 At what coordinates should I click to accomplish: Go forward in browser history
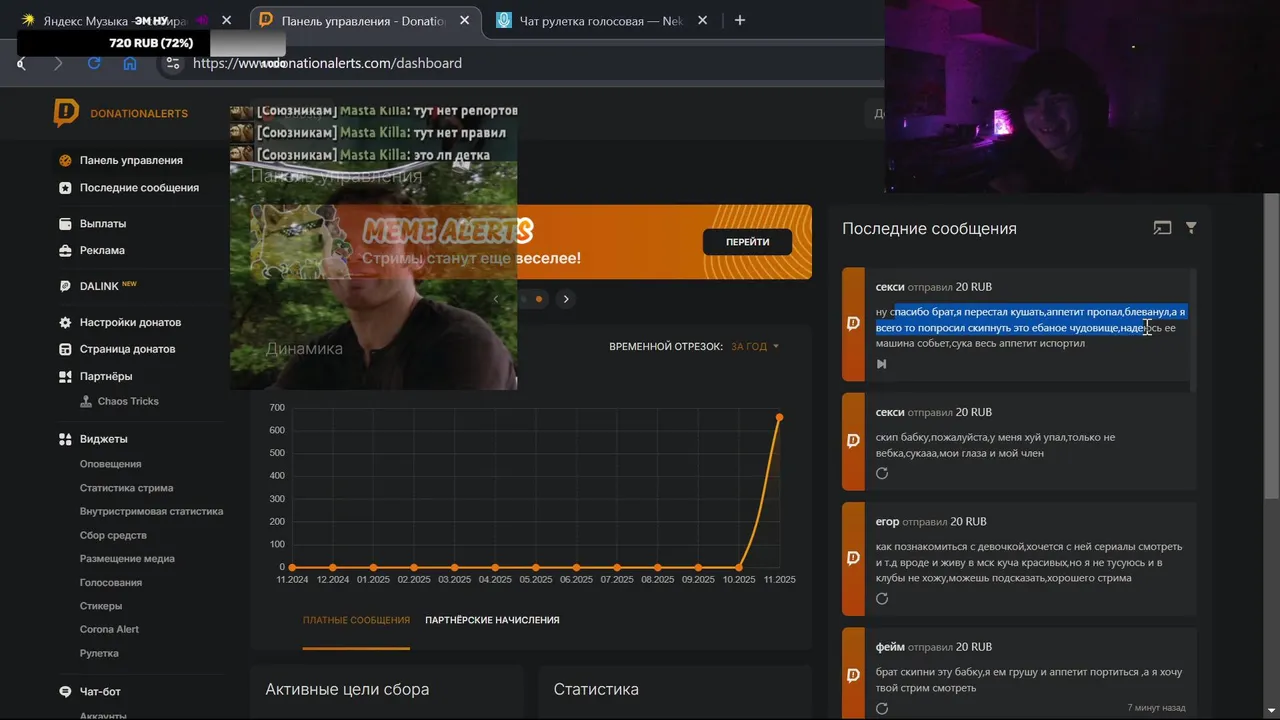[x=57, y=63]
